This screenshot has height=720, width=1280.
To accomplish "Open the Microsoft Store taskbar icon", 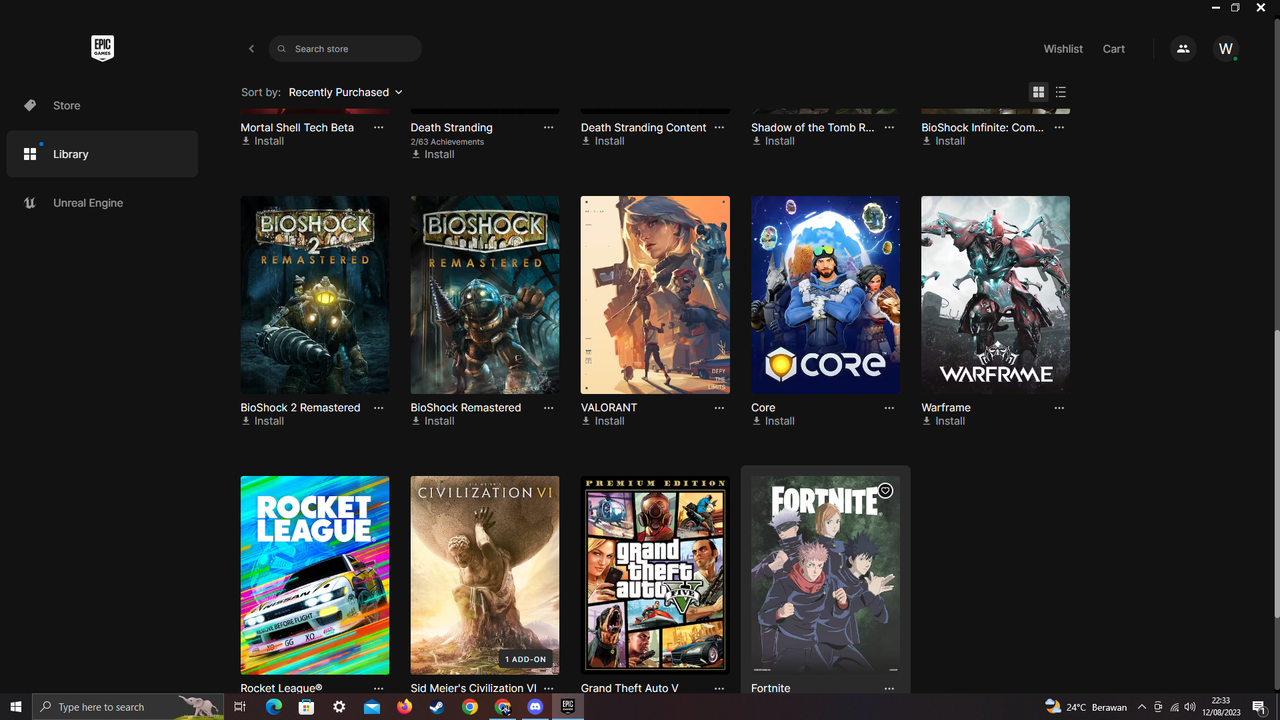I will tap(306, 707).
